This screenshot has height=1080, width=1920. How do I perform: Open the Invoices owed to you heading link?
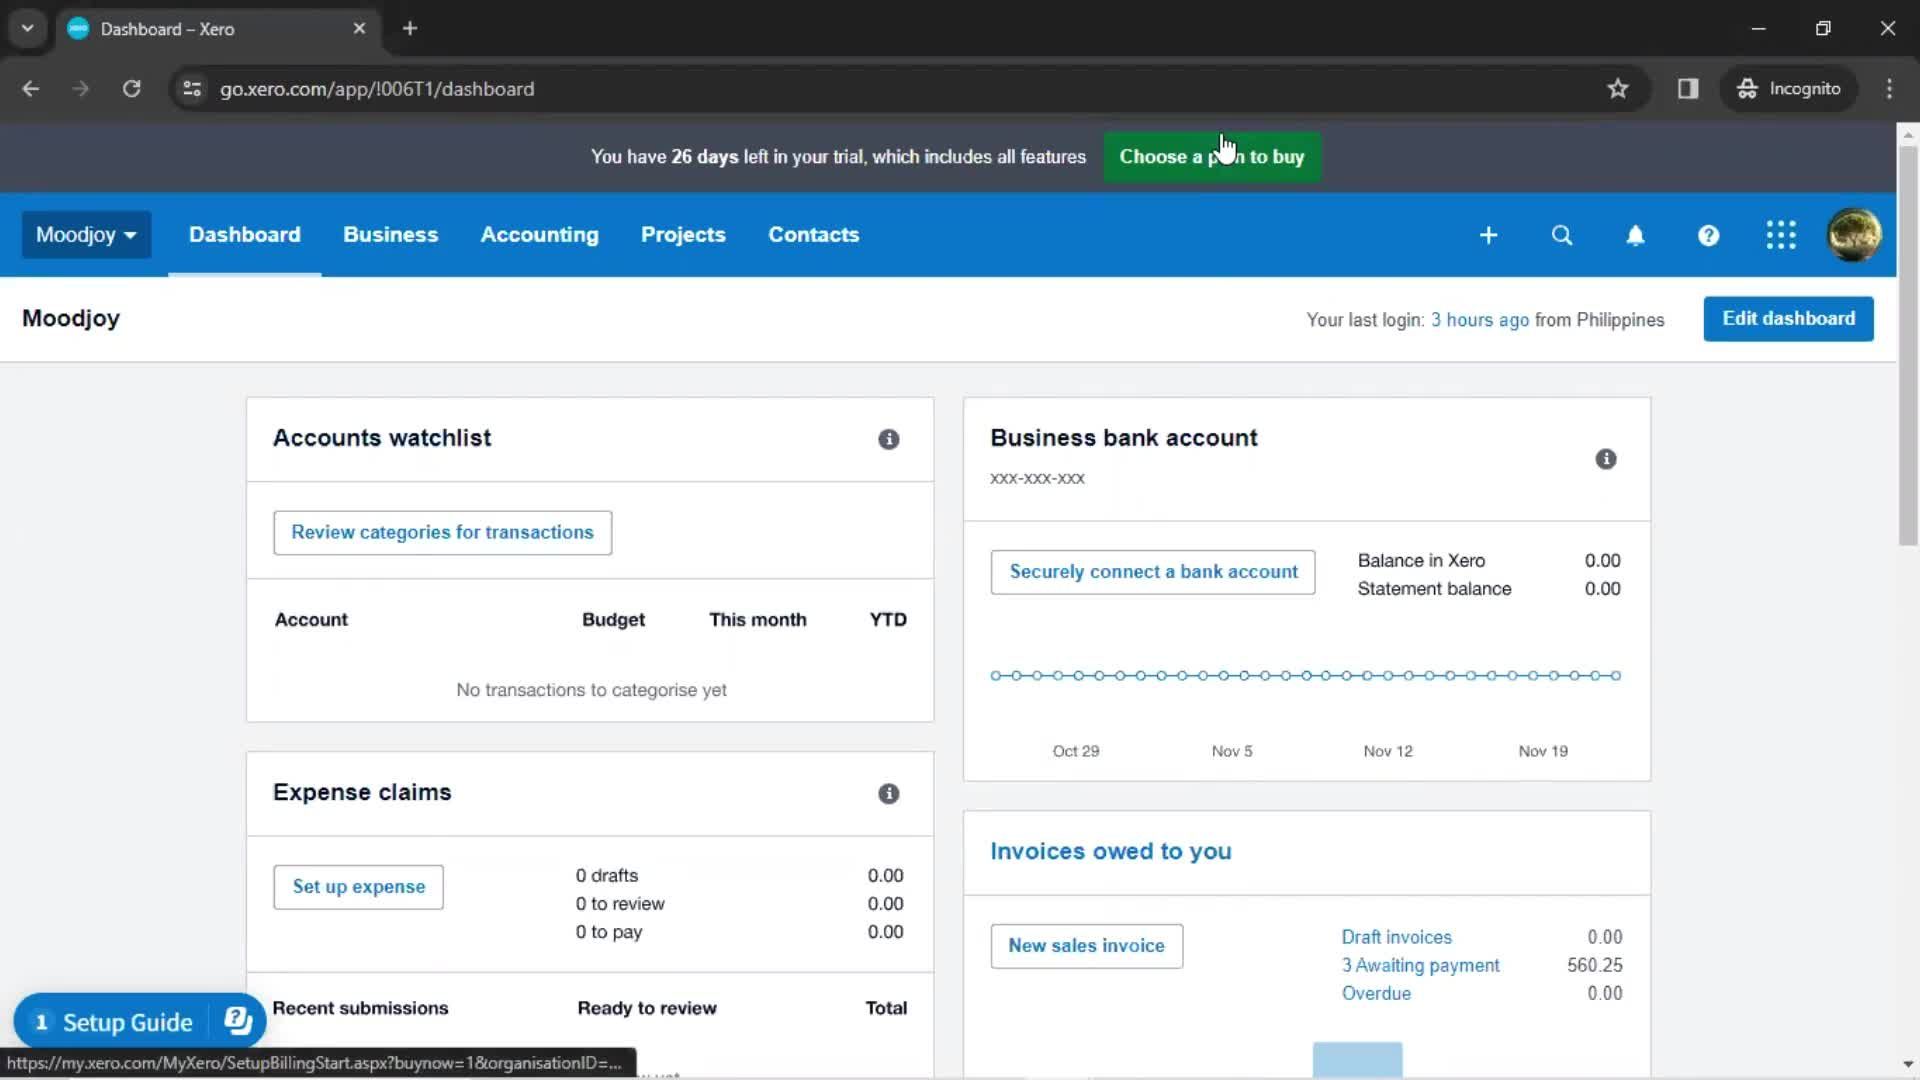click(x=1110, y=852)
